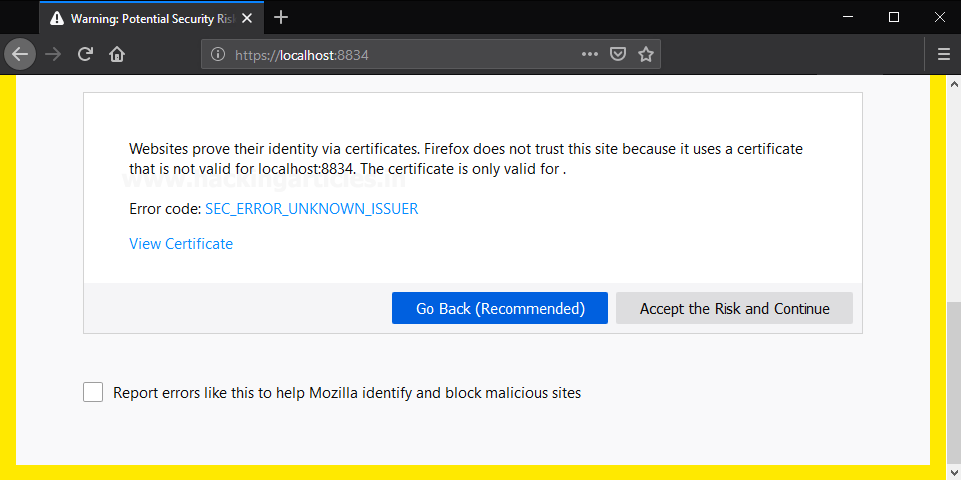Viewport: 961px width, 480px height.
Task: Bookmark this page with the star
Action: tap(645, 55)
